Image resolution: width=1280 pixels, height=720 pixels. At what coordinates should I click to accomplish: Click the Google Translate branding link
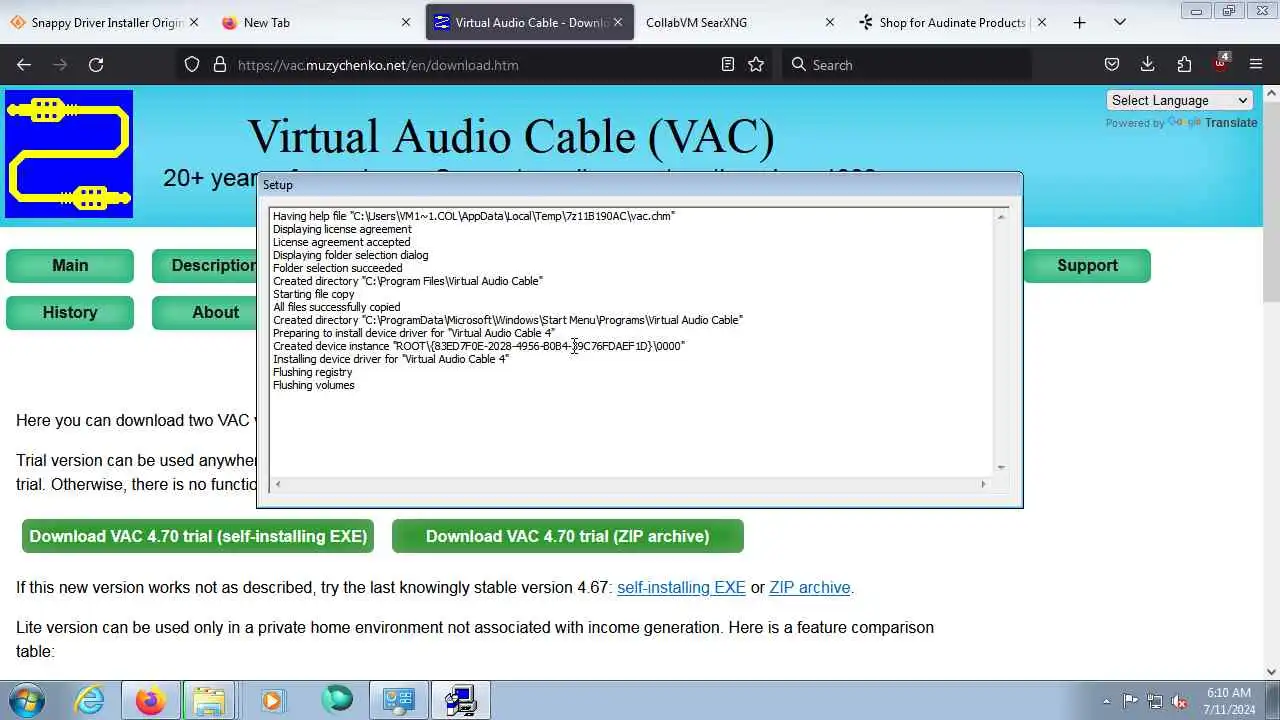click(x=1213, y=123)
